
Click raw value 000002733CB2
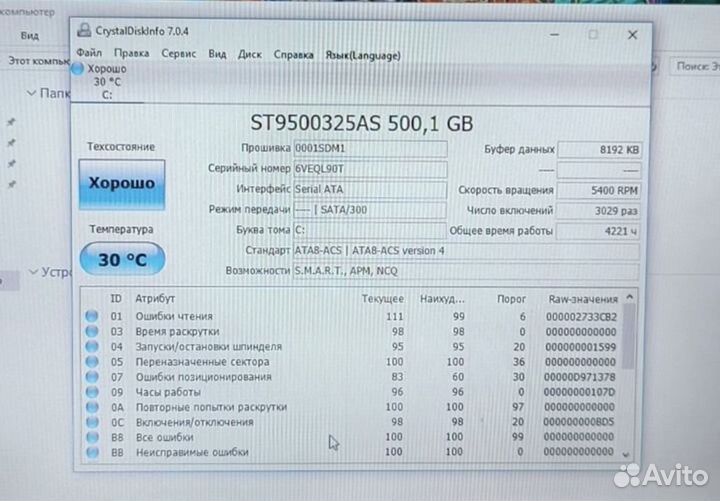581,317
